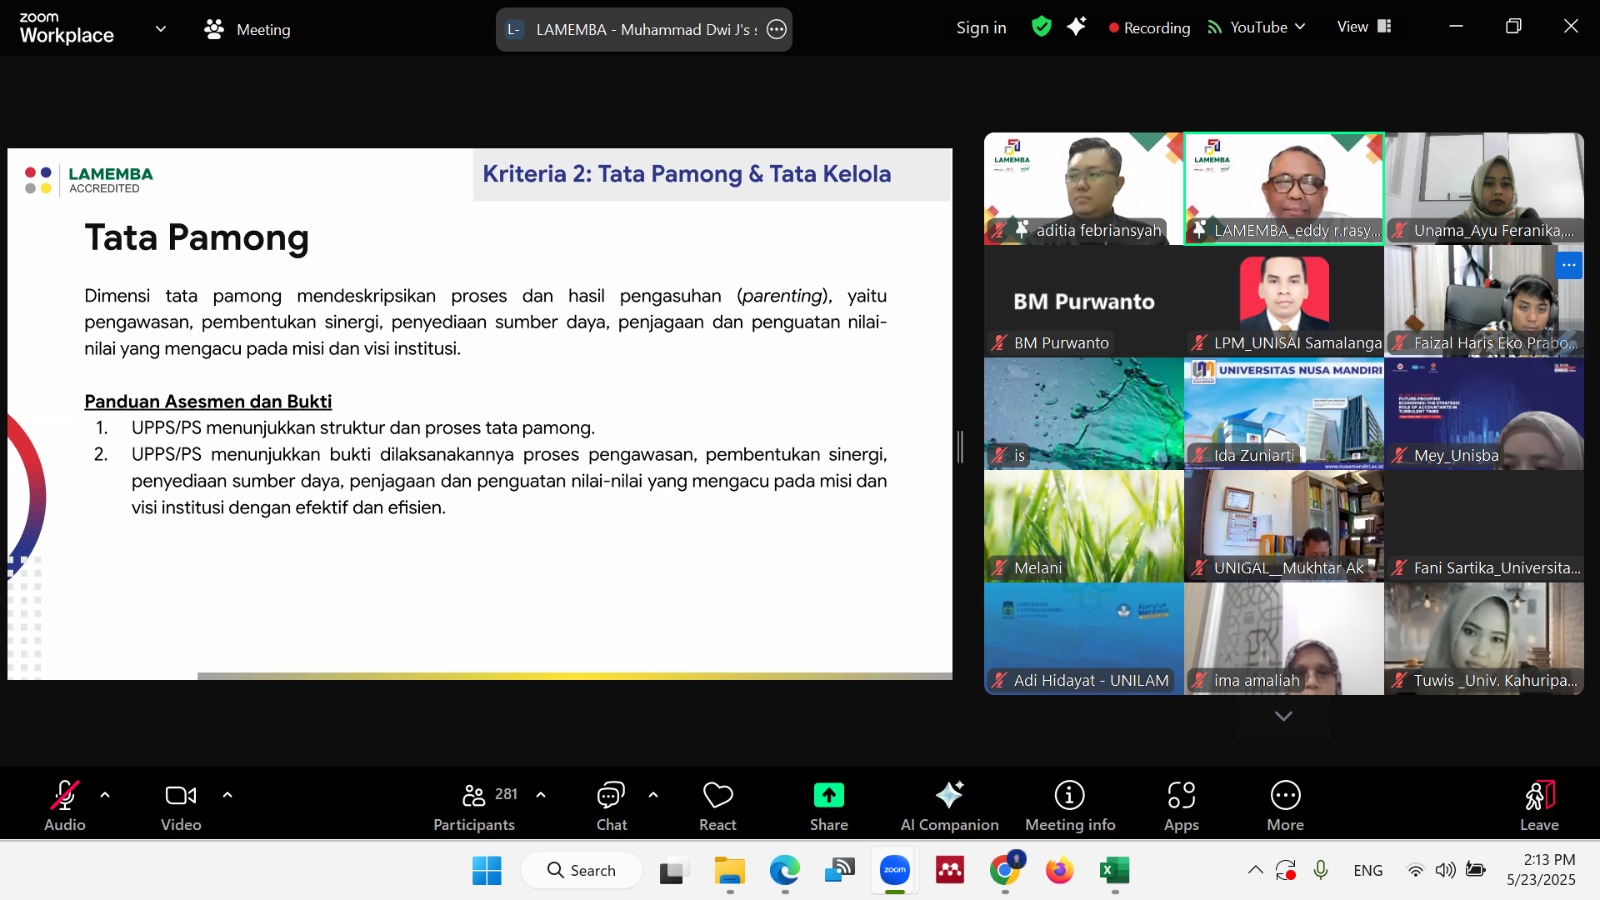Select is participant video tile
The height and width of the screenshot is (900, 1600).
coord(1083,414)
